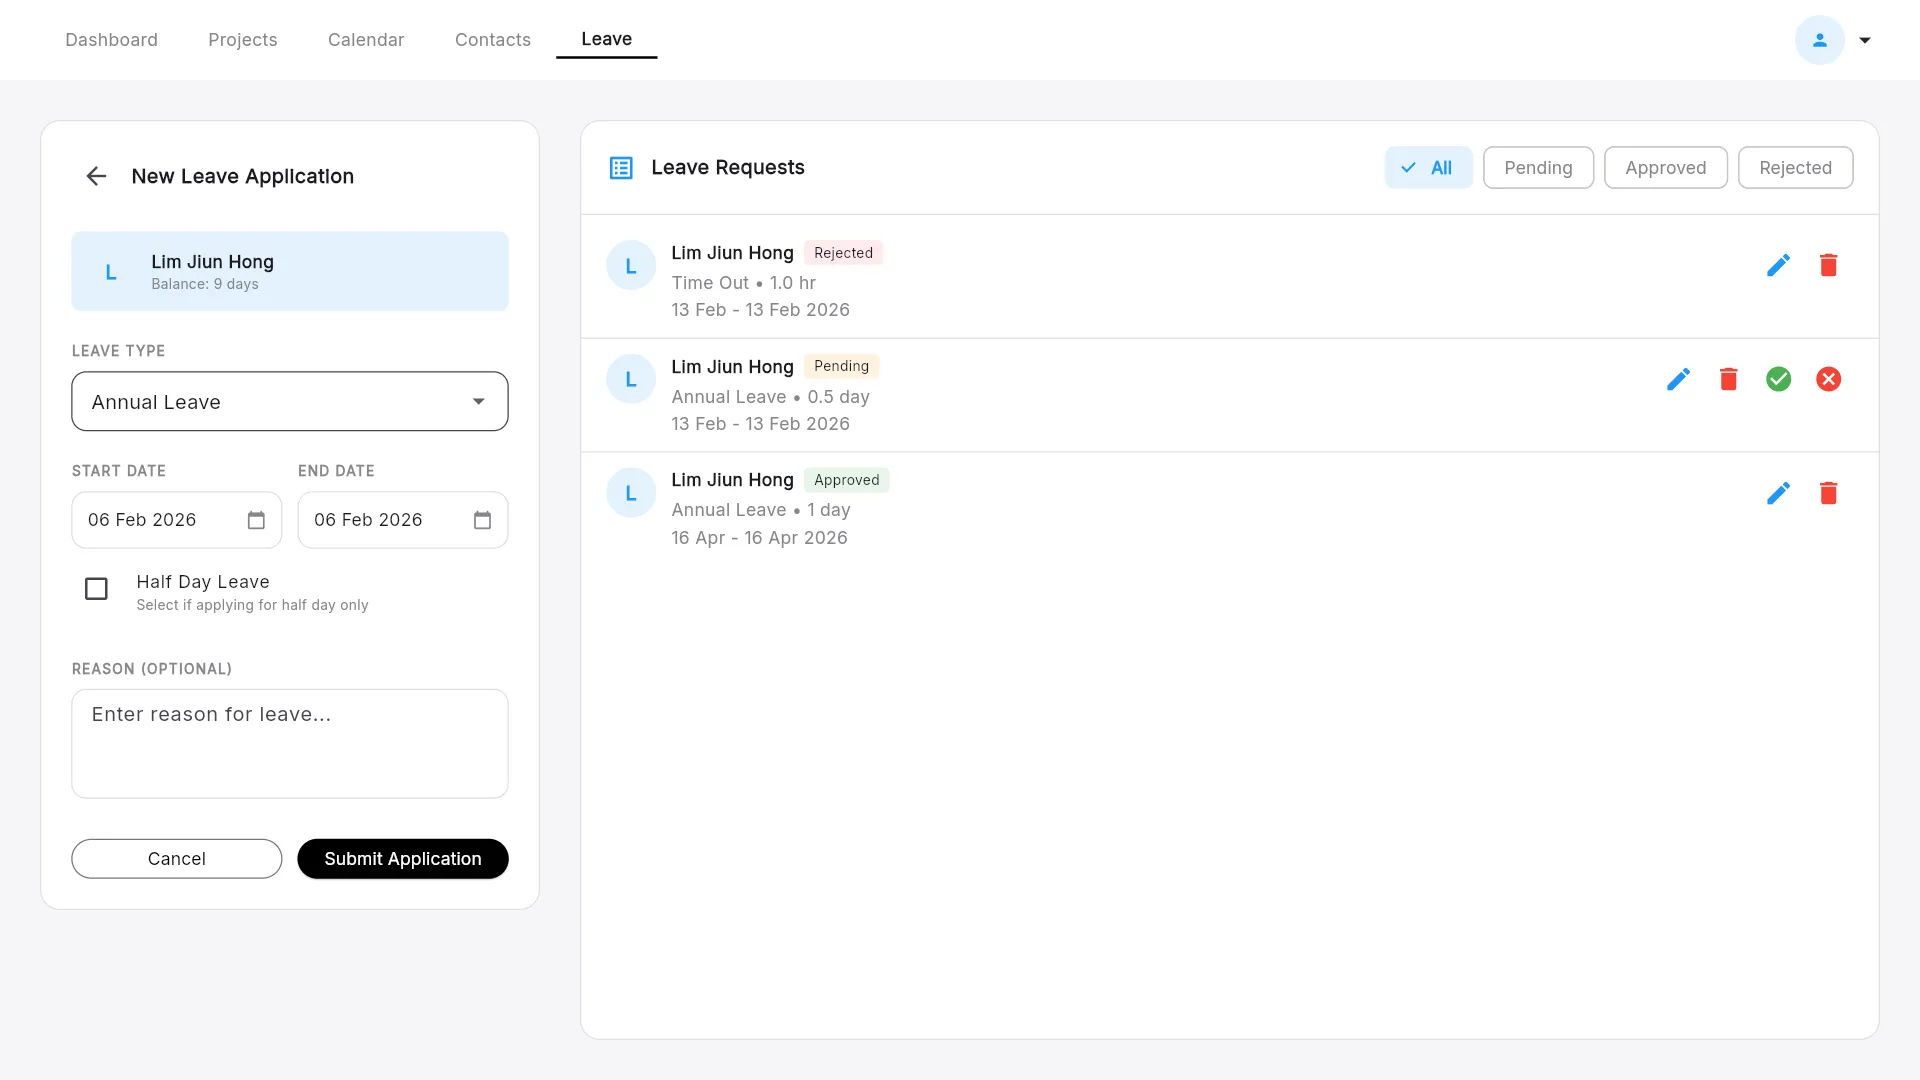This screenshot has width=1920, height=1080.
Task: Enable the Half Day Leave checkbox
Action: [x=96, y=589]
